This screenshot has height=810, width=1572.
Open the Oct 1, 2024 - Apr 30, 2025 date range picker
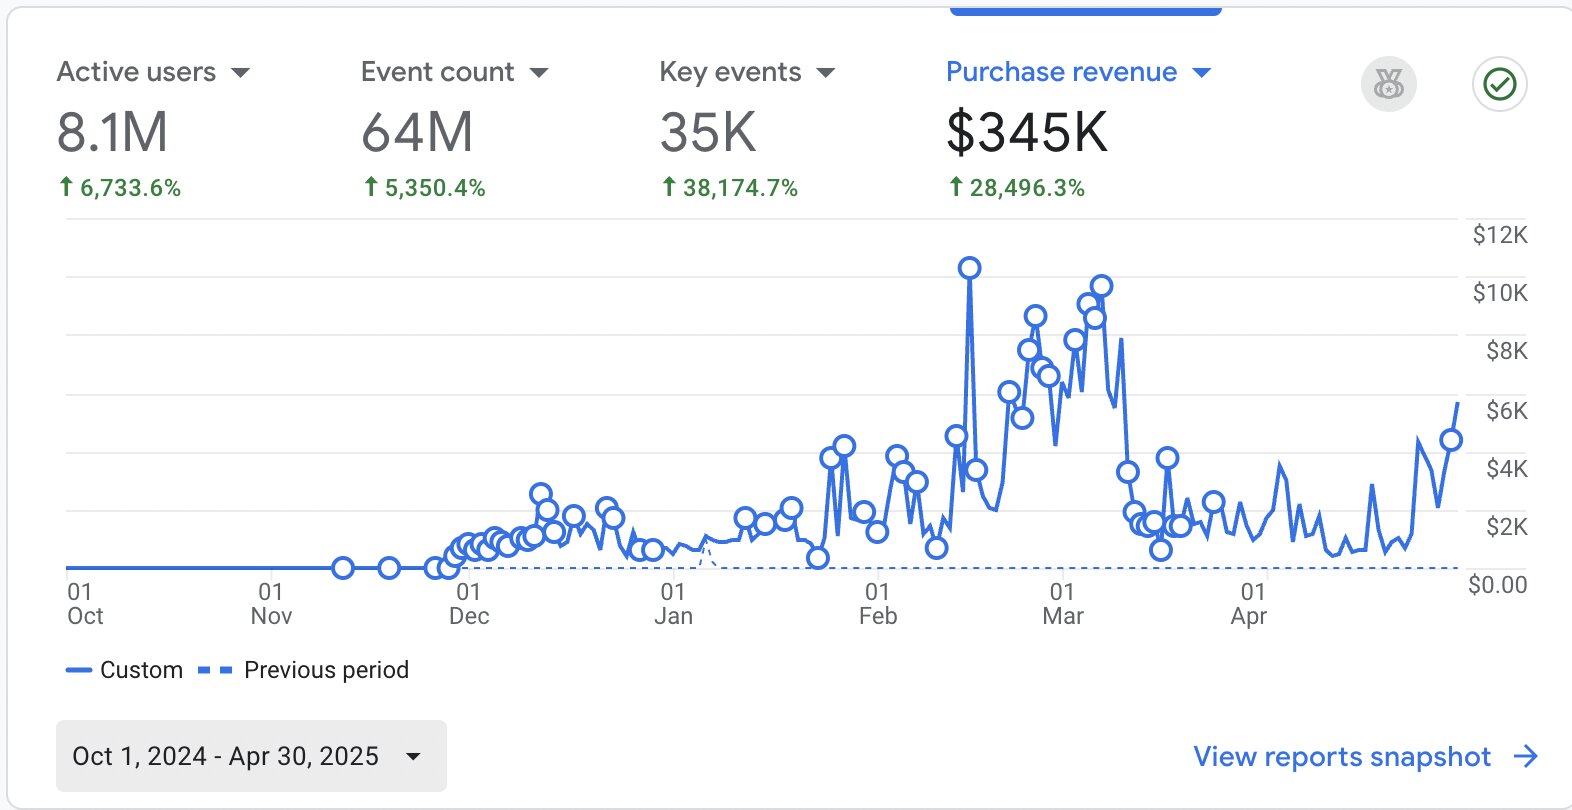point(251,756)
